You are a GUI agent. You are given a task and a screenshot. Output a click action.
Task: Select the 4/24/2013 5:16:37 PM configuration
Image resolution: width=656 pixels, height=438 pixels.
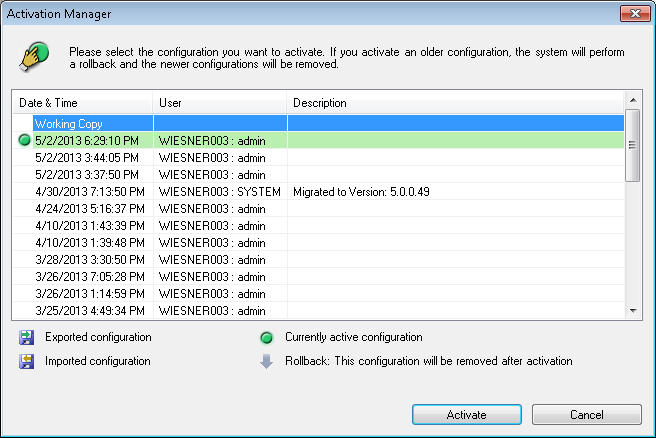pyautogui.click(x=318, y=209)
